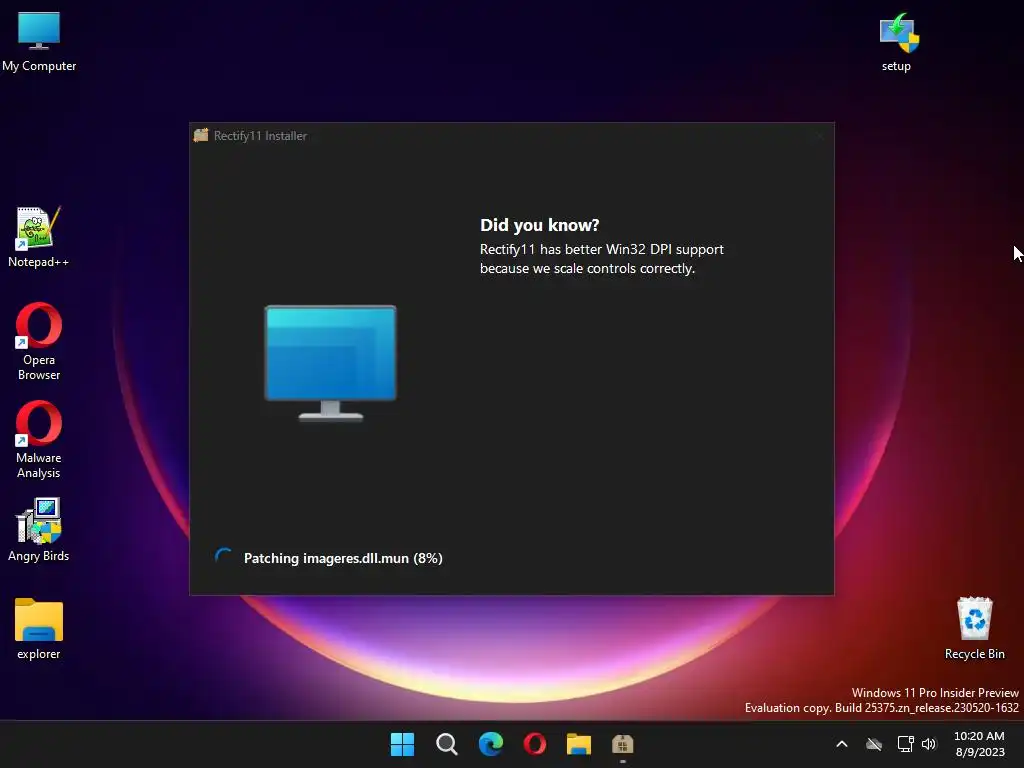Click the monitor illustration in installer

(x=330, y=363)
